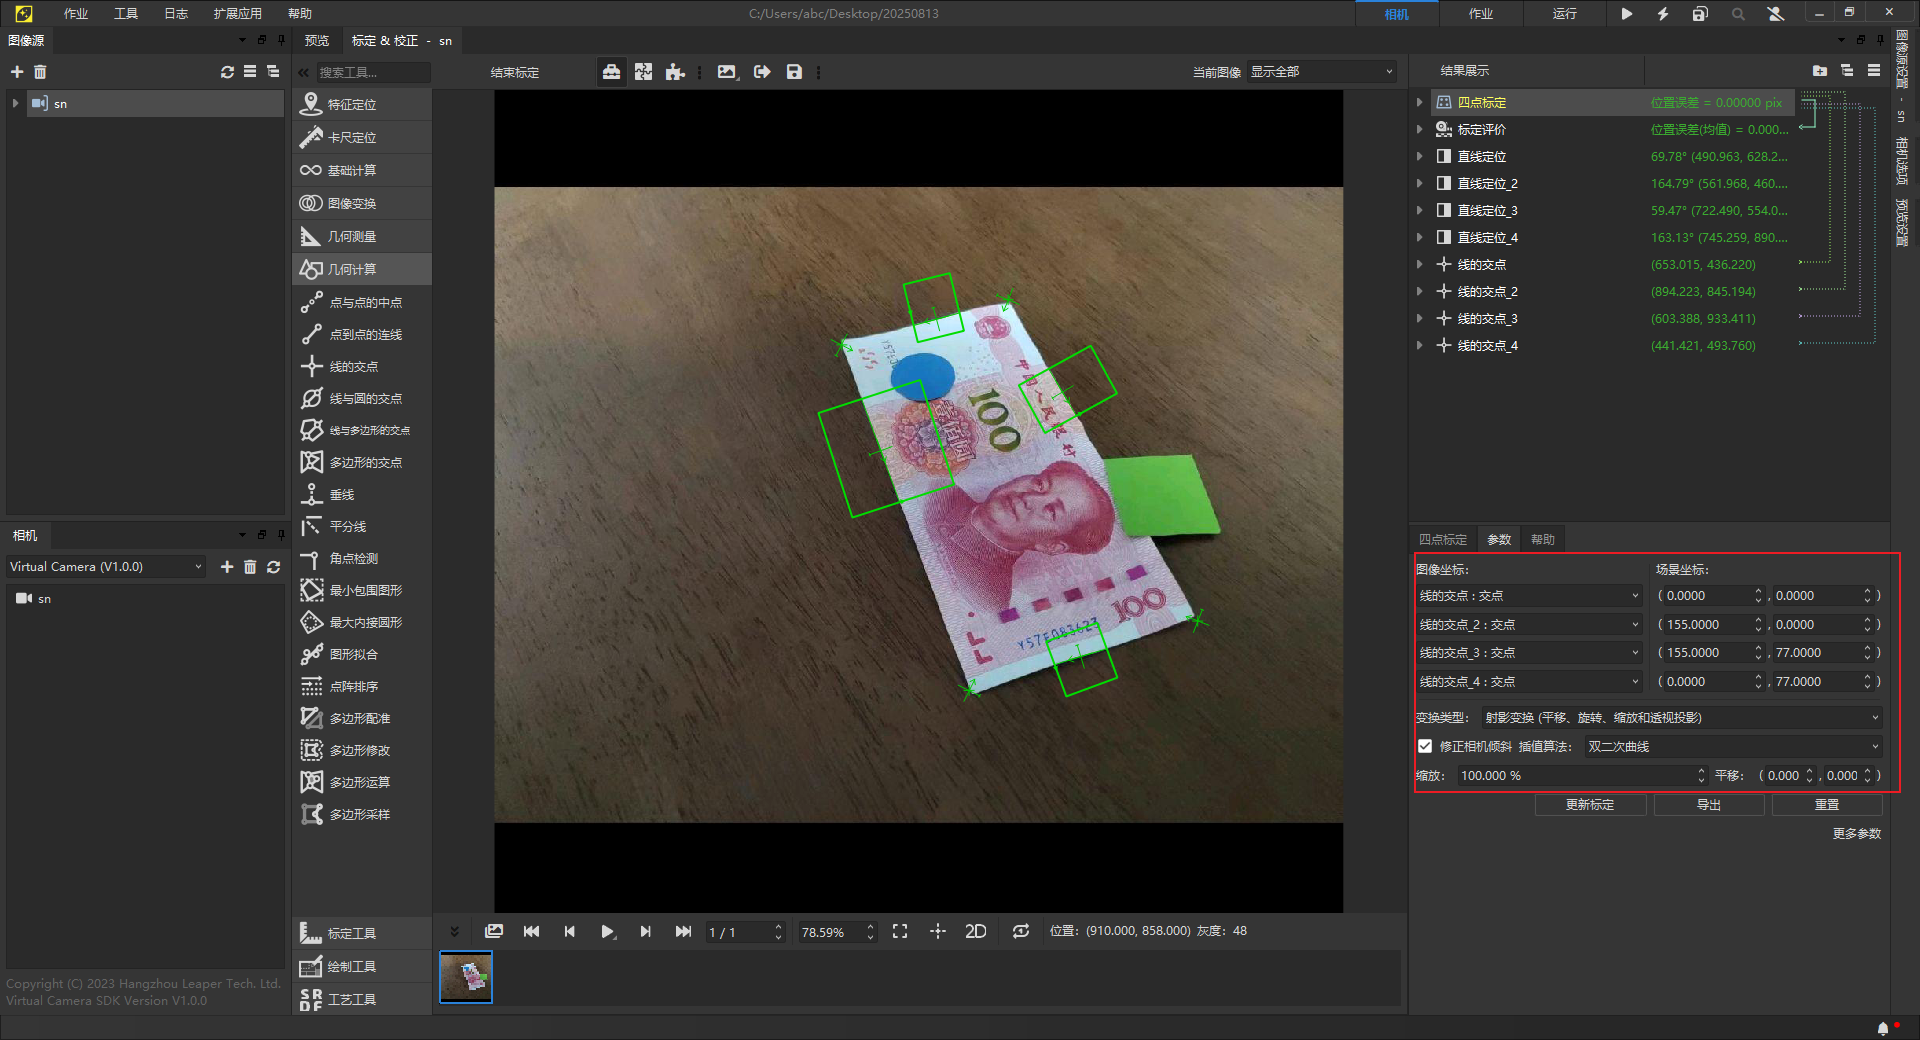The image size is (1920, 1040).
Task: Open the 变换类型 dropdown
Action: pyautogui.click(x=1680, y=718)
